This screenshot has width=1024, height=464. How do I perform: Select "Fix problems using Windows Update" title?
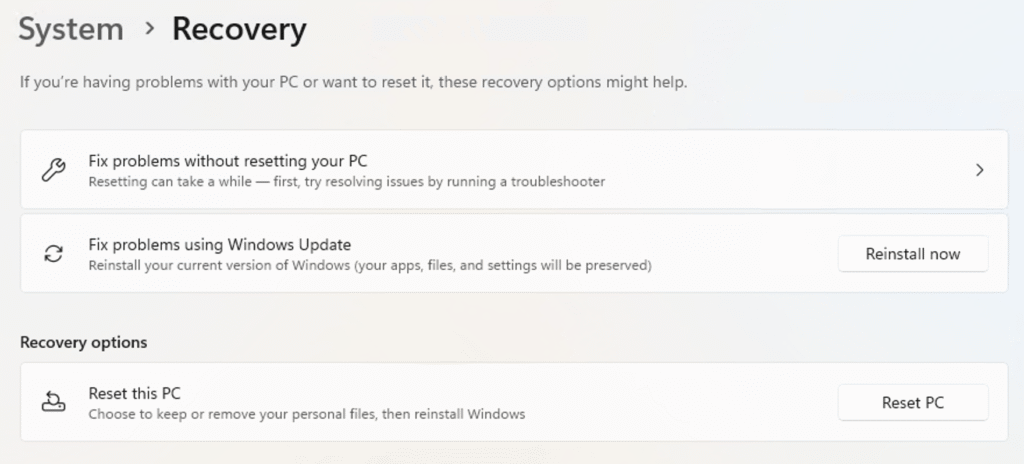219,244
